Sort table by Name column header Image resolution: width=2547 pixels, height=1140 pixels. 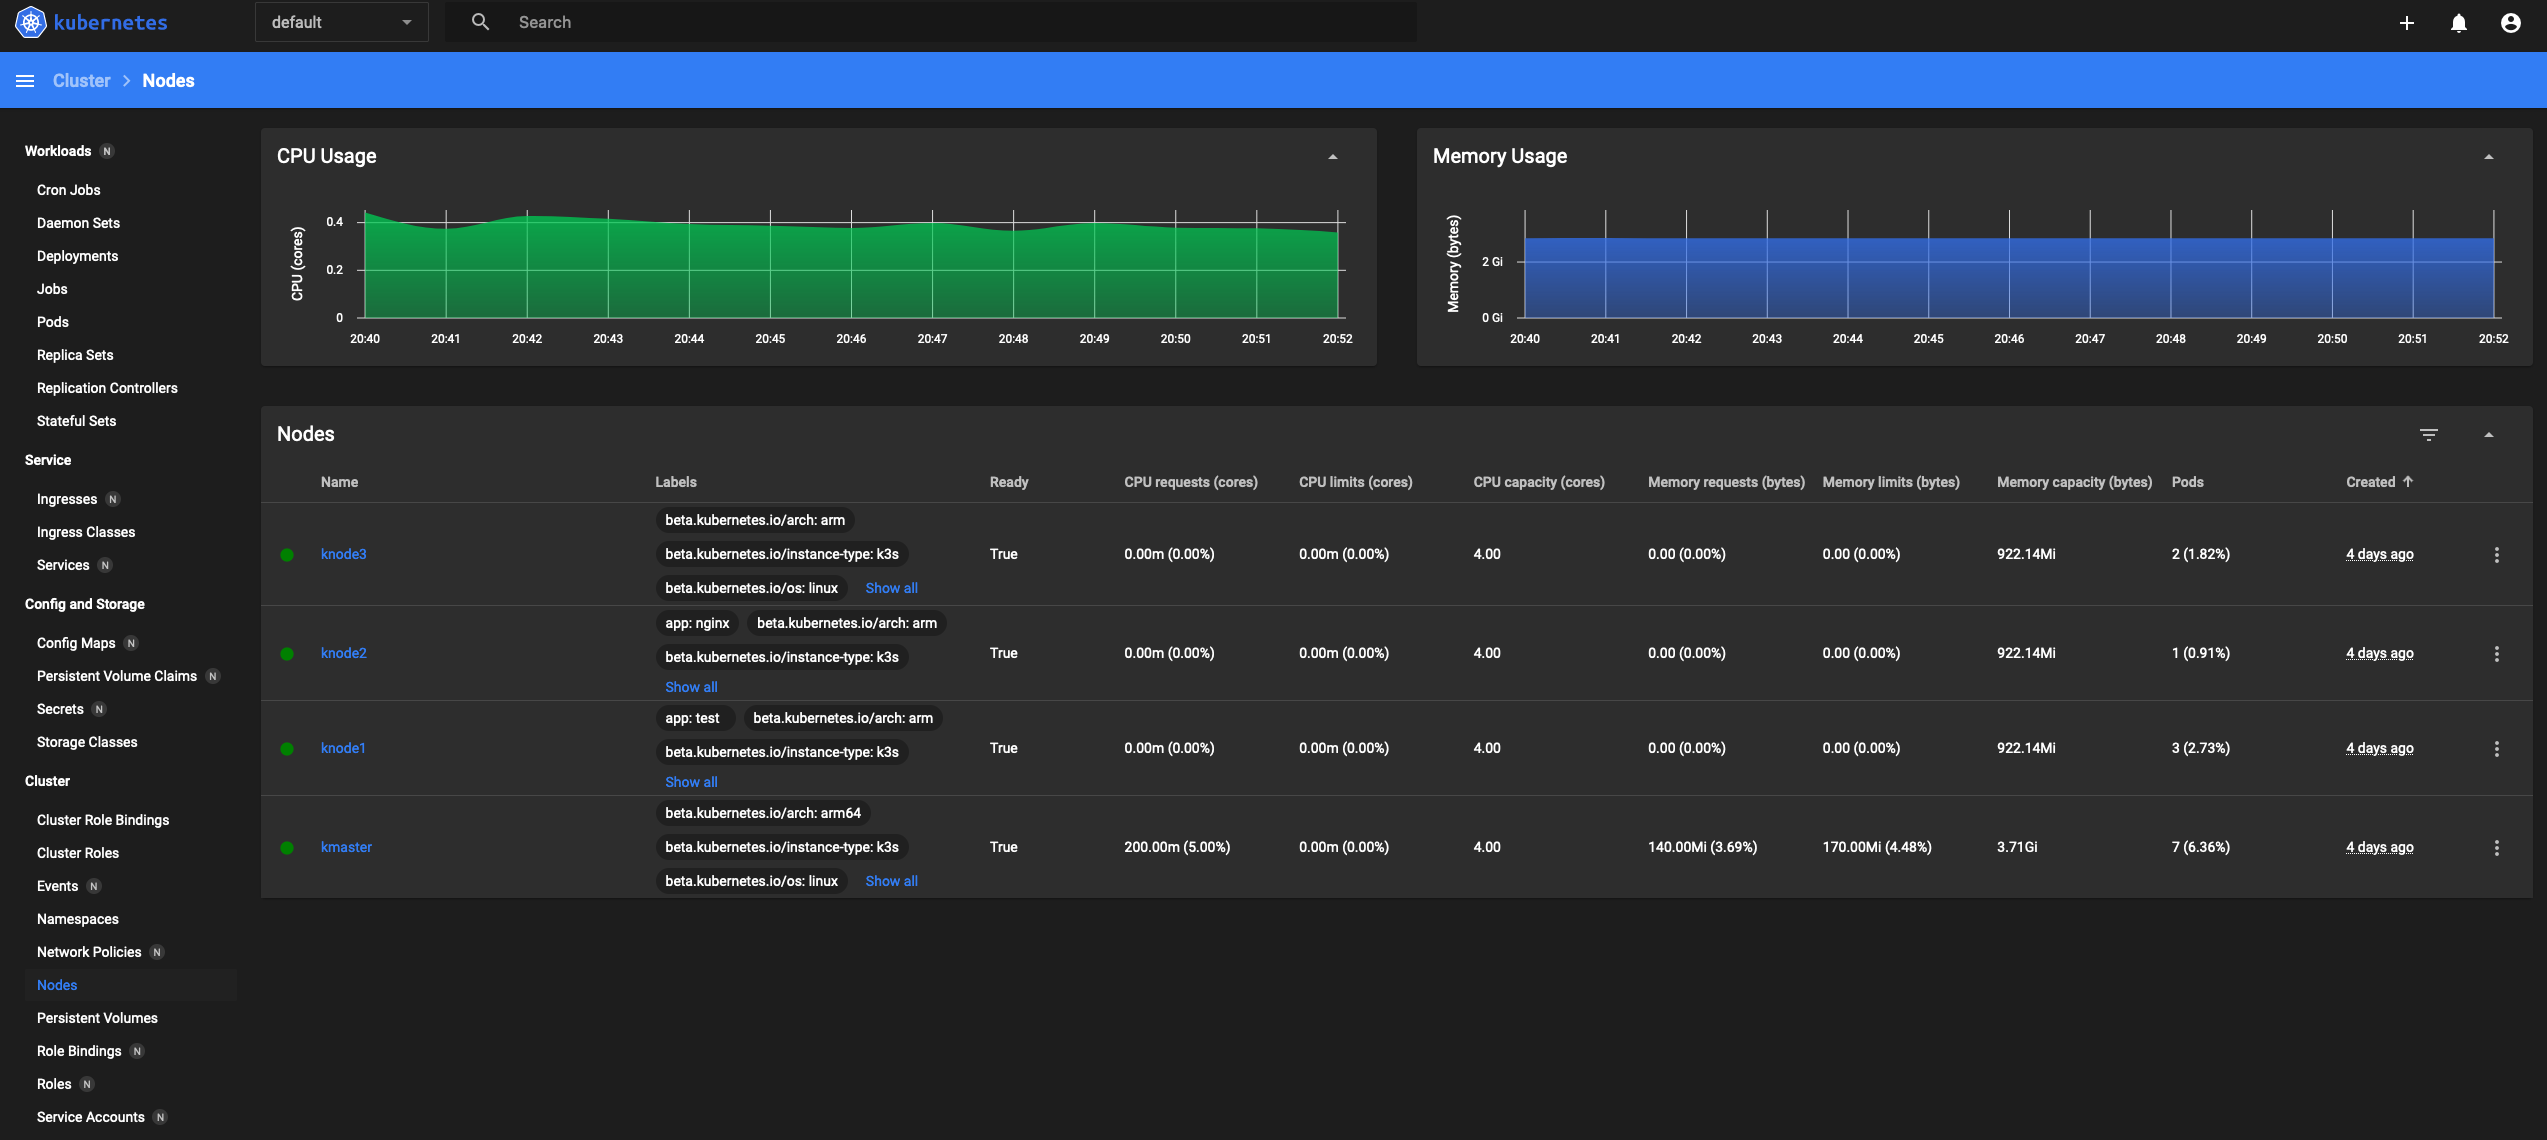coord(339,482)
